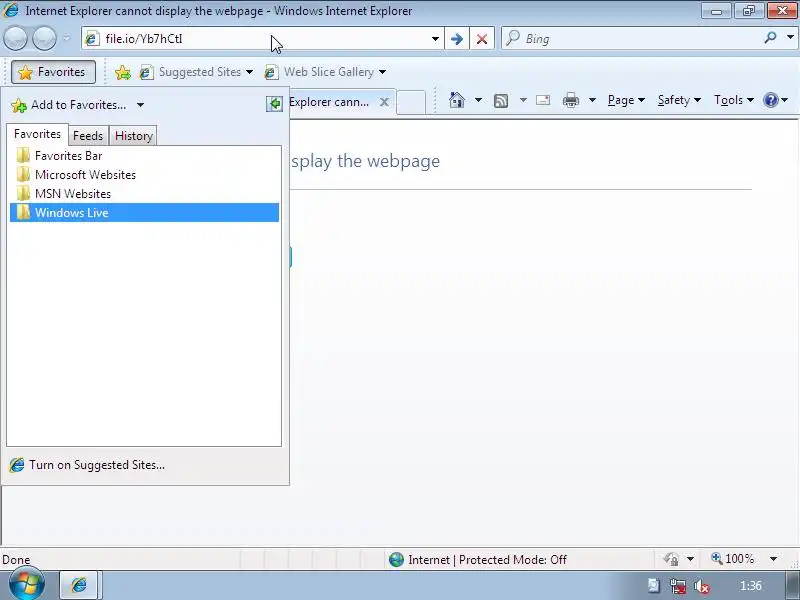
Task: Click the blue Go arrow button
Action: 457,39
